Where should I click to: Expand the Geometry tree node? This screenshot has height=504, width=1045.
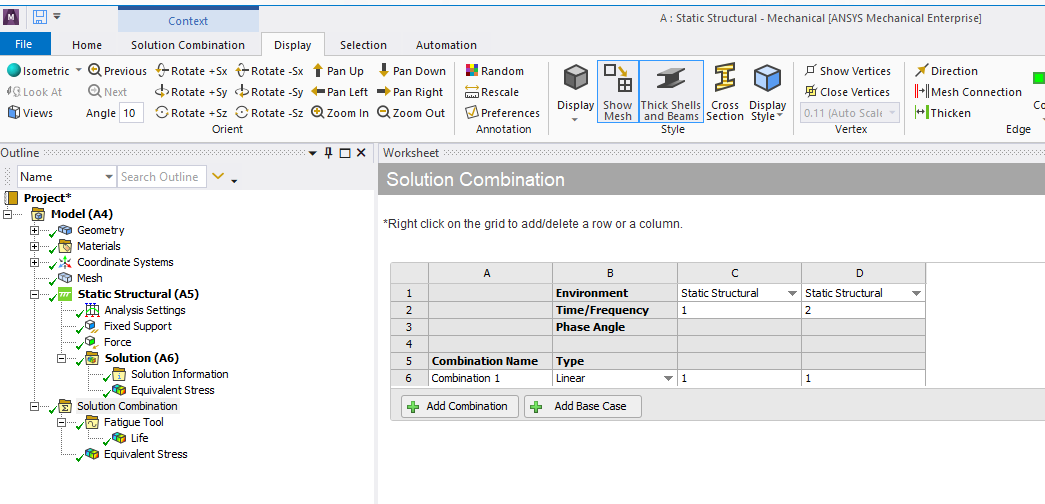click(x=35, y=230)
